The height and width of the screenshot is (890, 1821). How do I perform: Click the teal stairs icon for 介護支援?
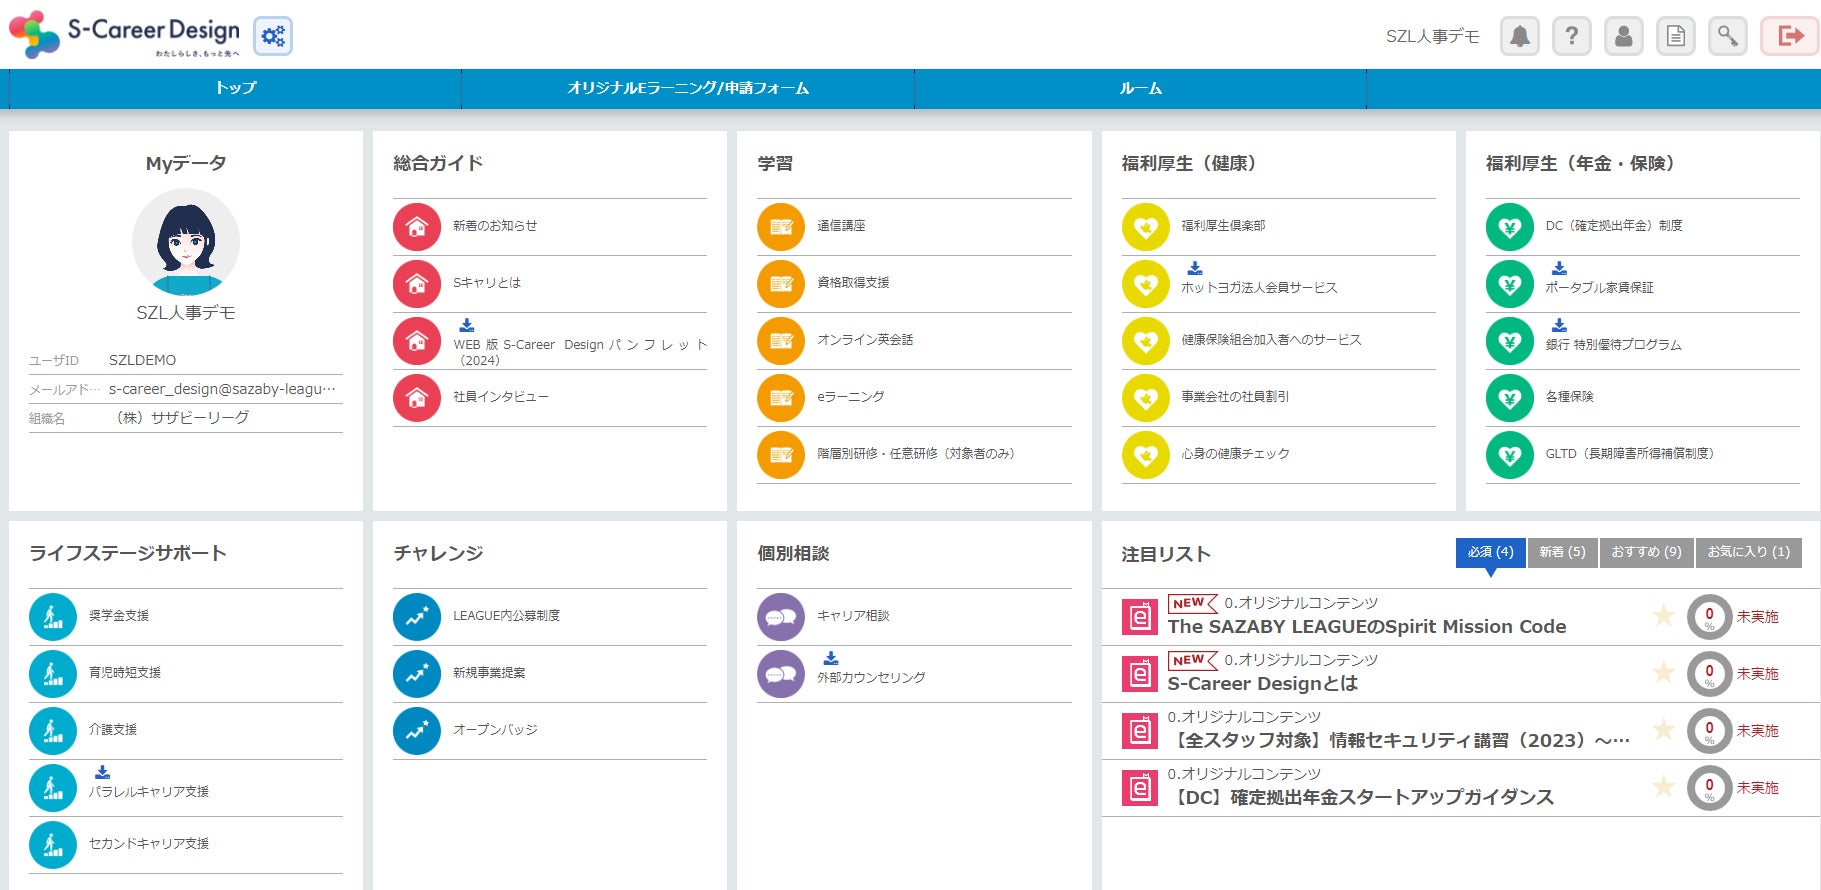click(x=53, y=731)
